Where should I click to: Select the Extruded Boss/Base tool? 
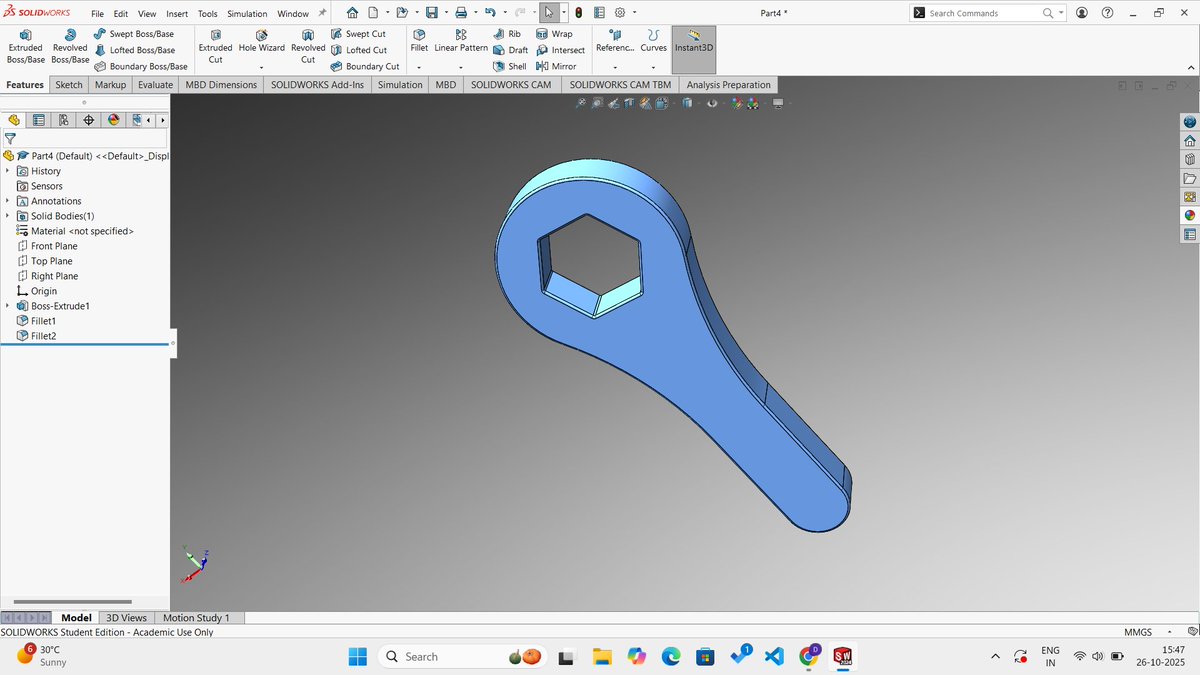pyautogui.click(x=26, y=46)
